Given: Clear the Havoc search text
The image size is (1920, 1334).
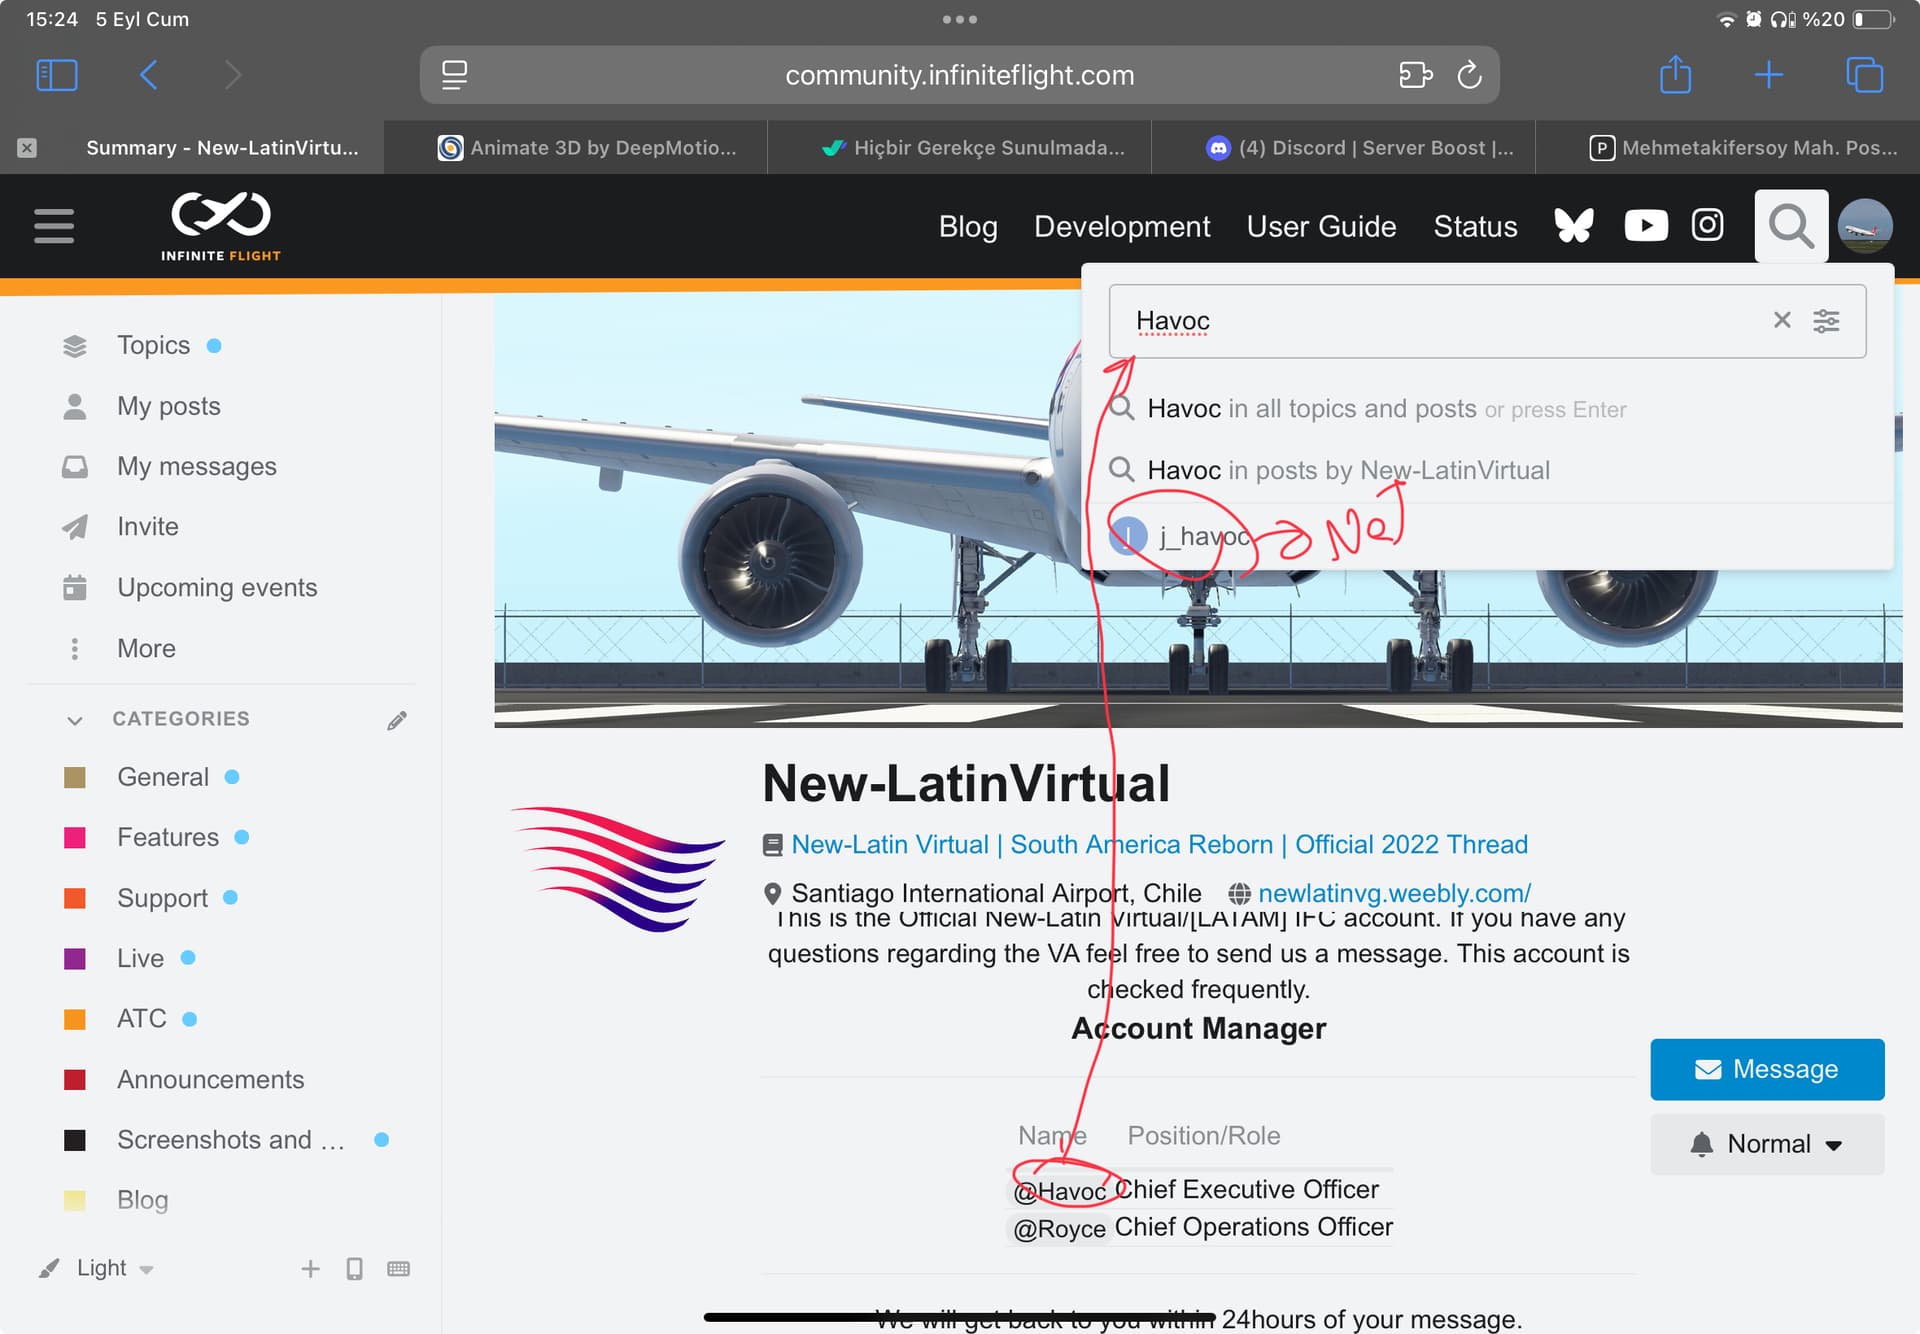Looking at the screenshot, I should (1781, 320).
